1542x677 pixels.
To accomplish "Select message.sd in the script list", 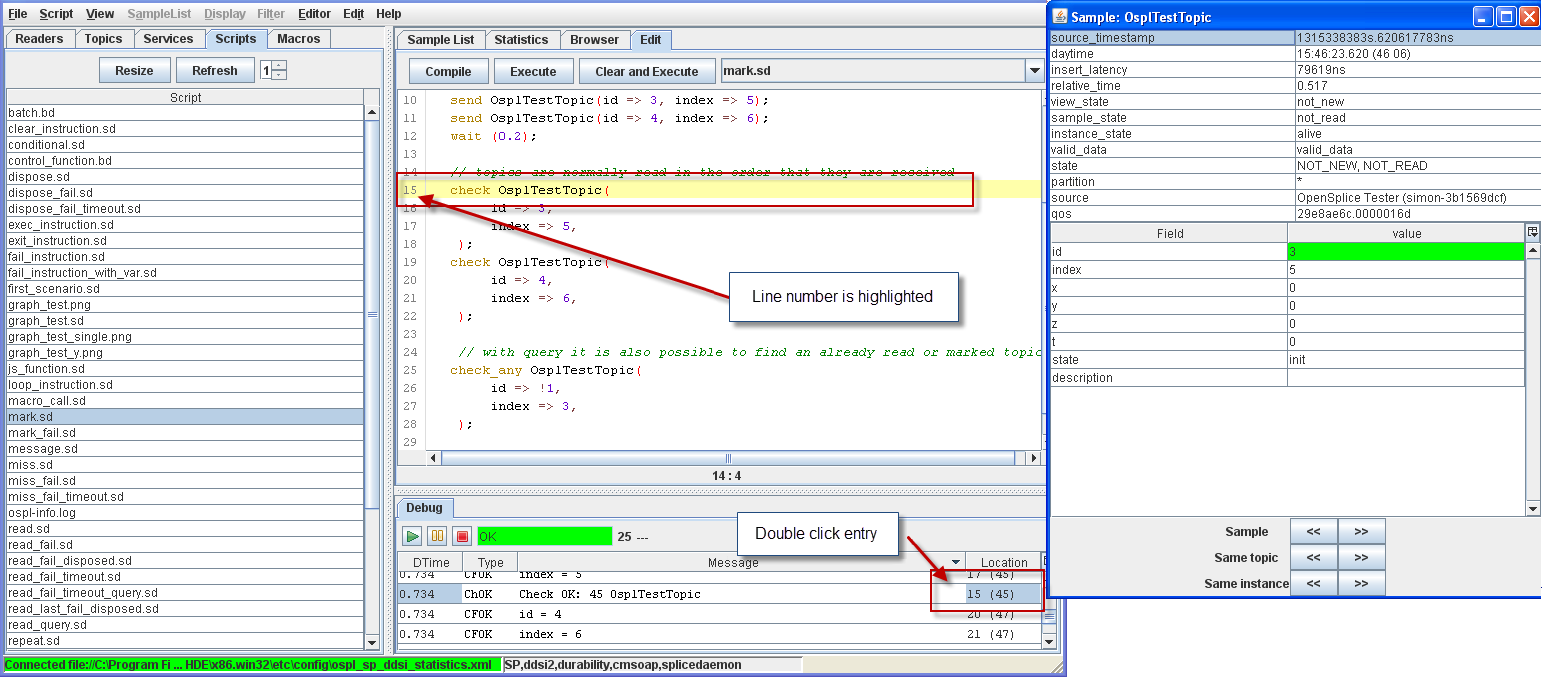I will point(185,449).
